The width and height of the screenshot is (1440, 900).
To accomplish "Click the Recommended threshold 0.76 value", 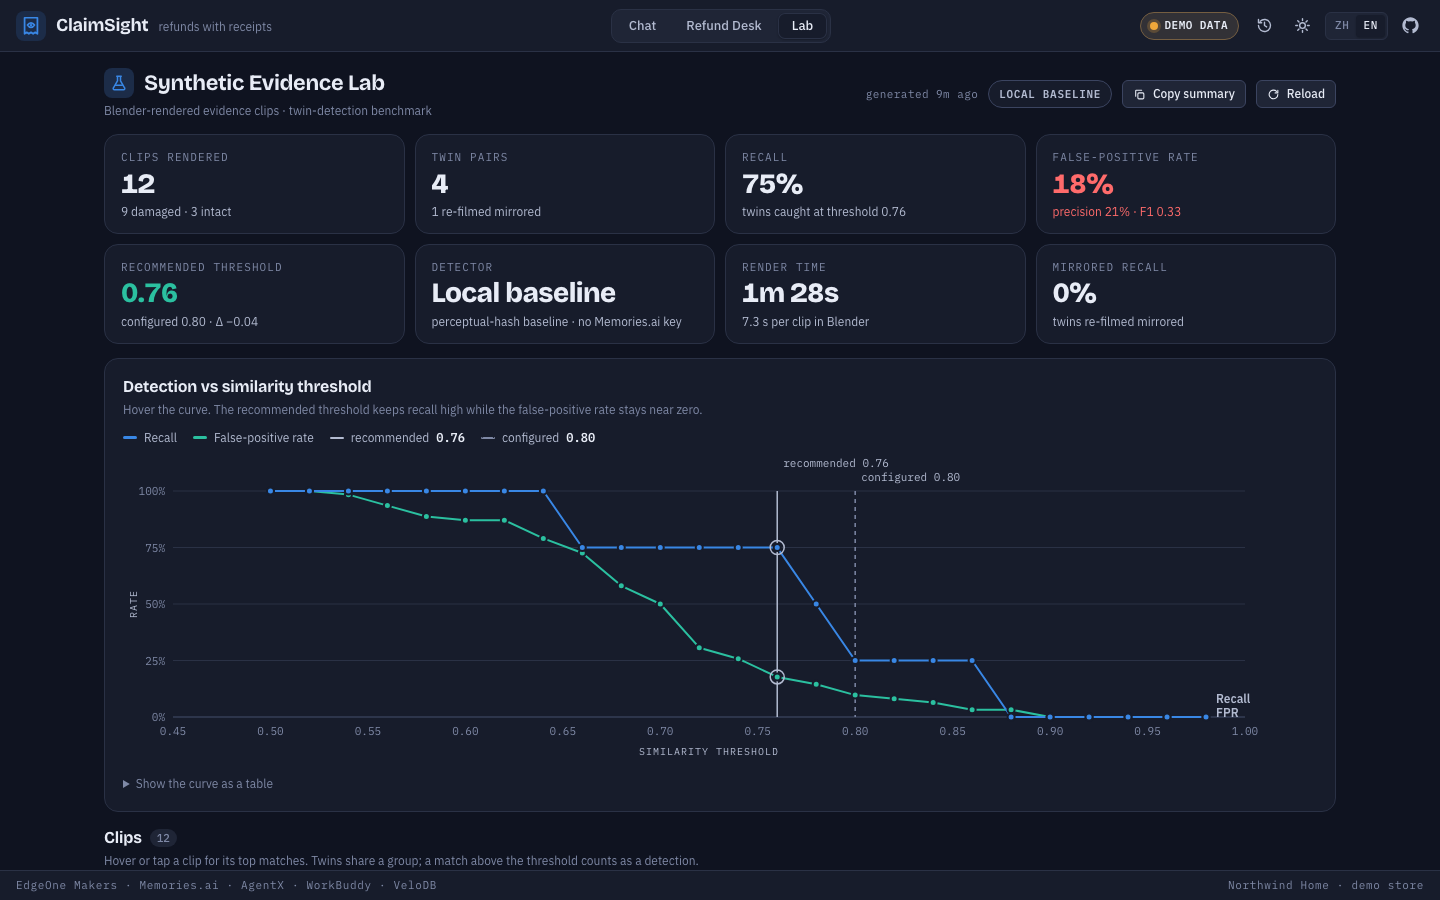I will 149,293.
